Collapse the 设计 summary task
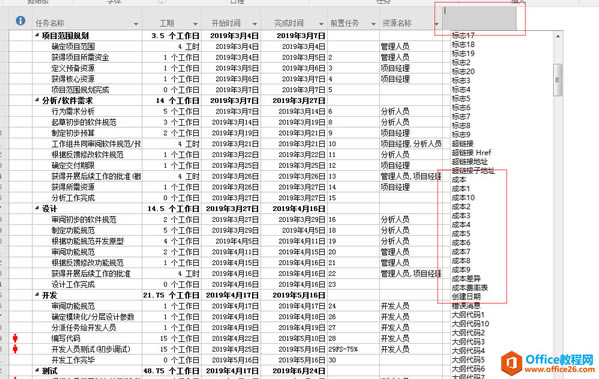 point(37,209)
